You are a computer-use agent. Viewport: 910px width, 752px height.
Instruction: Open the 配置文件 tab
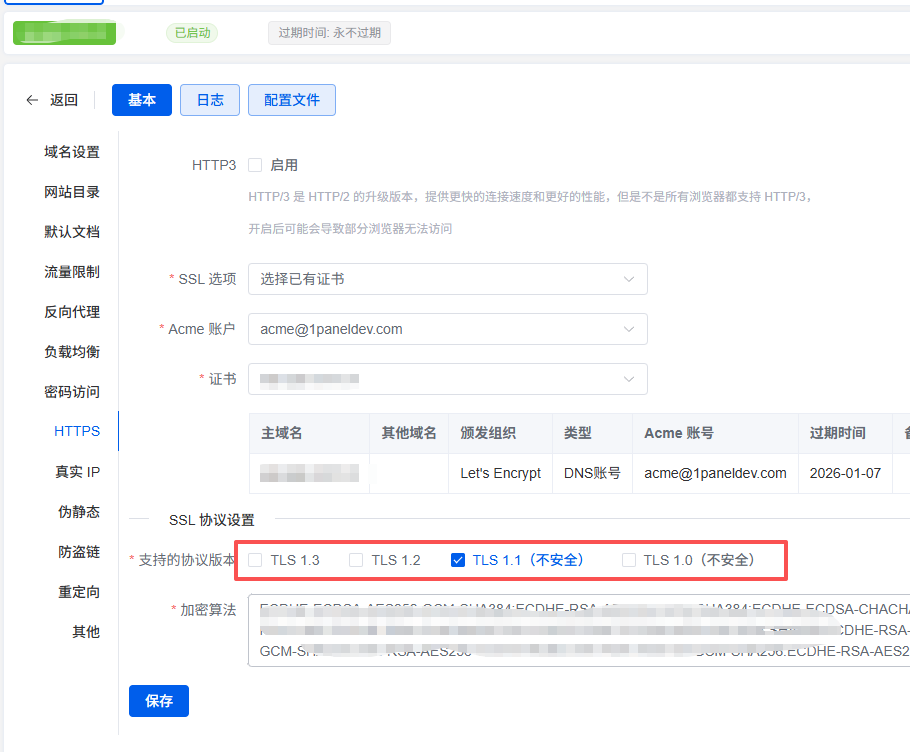[291, 100]
